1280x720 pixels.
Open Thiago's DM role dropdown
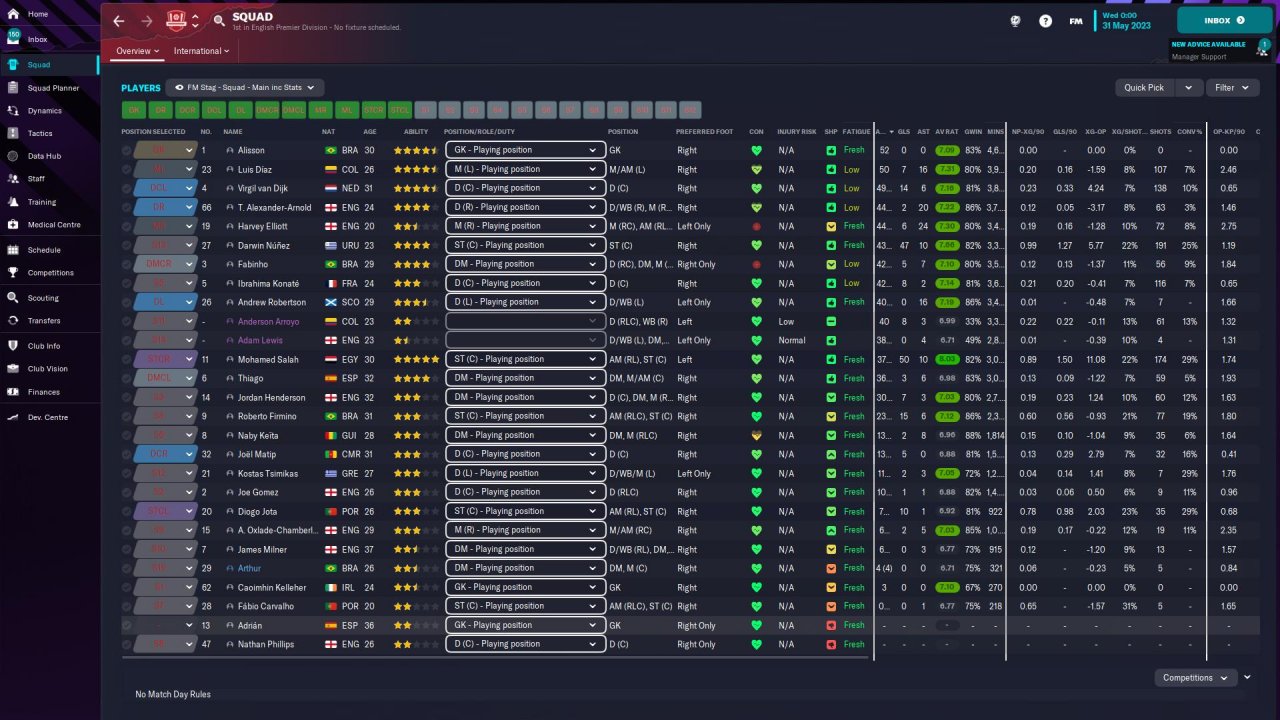click(526, 378)
